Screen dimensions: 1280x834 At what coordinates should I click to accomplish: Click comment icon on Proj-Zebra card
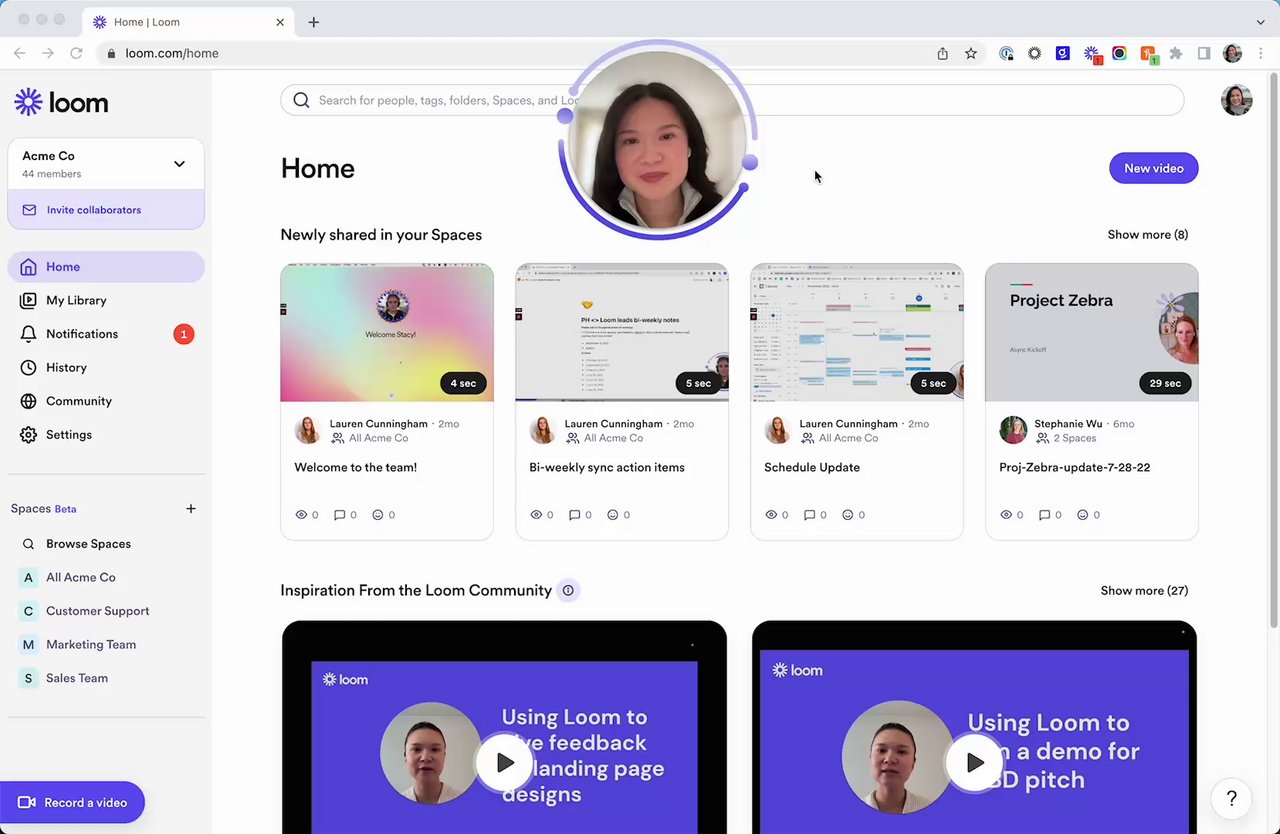pyautogui.click(x=1044, y=515)
